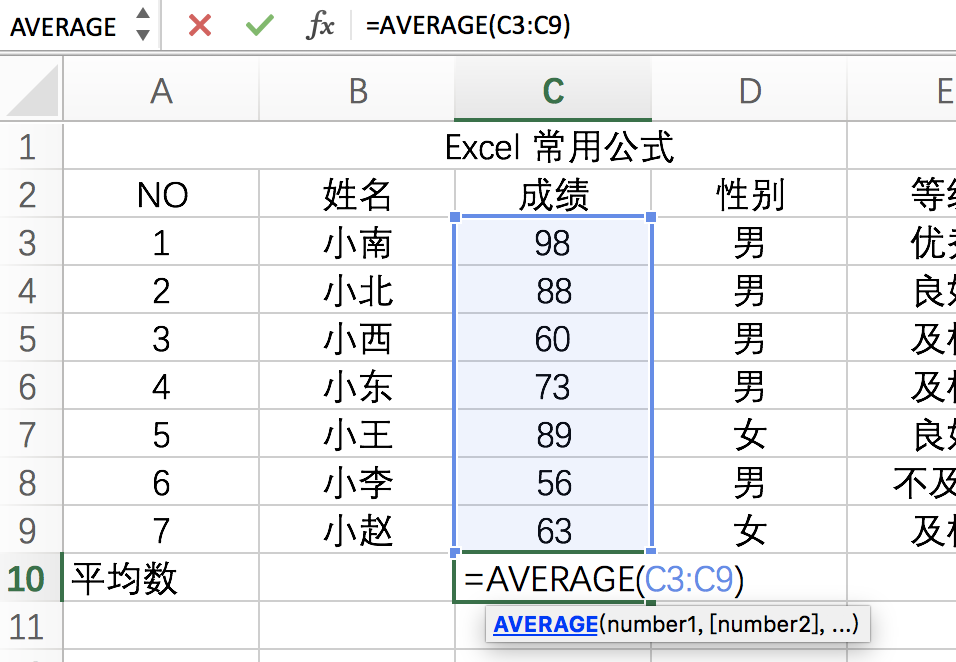Select name cell '小王'
Image resolution: width=956 pixels, height=662 pixels.
click(357, 434)
